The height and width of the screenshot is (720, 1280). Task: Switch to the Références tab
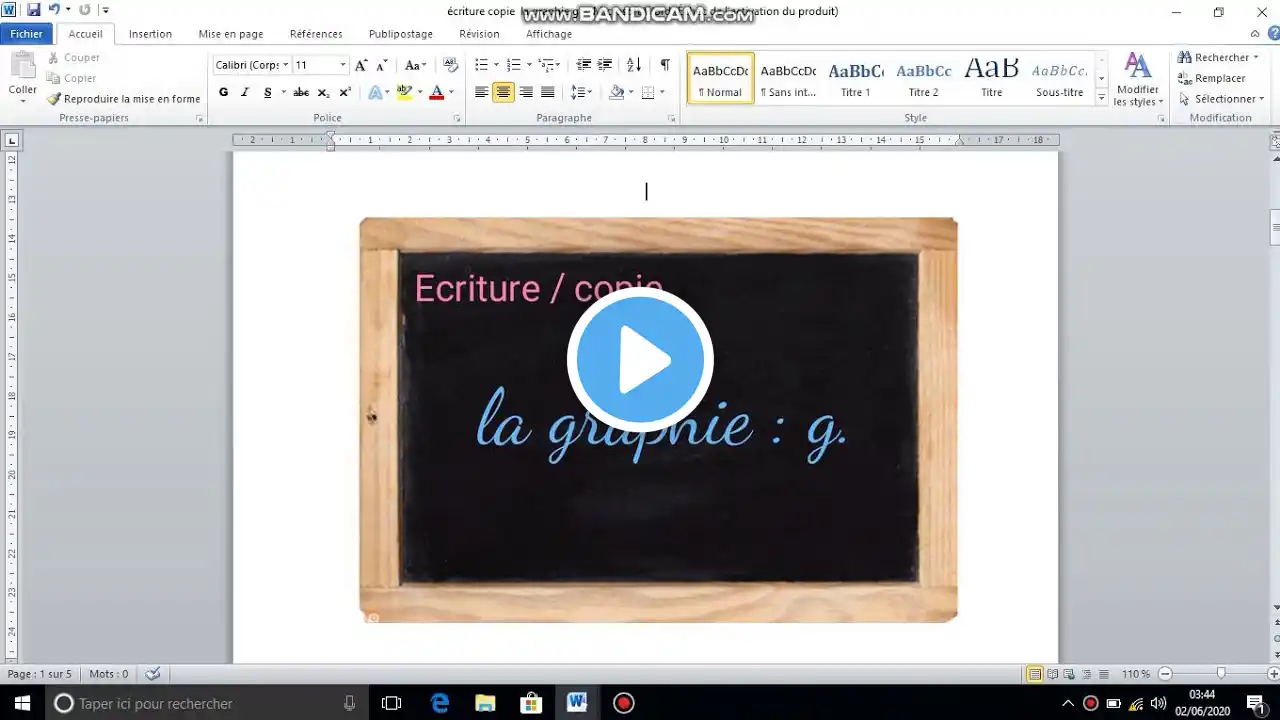(316, 34)
